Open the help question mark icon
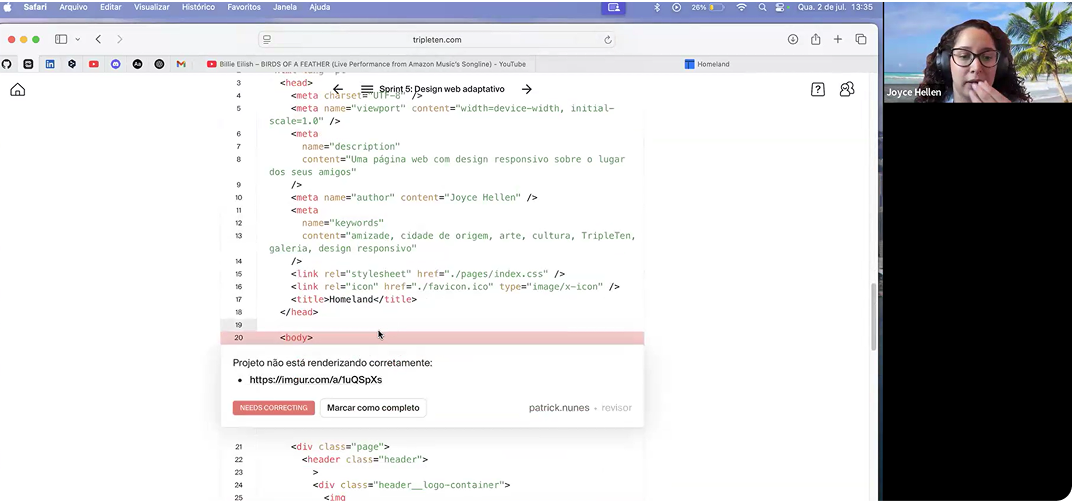The width and height of the screenshot is (1072, 501). (818, 90)
